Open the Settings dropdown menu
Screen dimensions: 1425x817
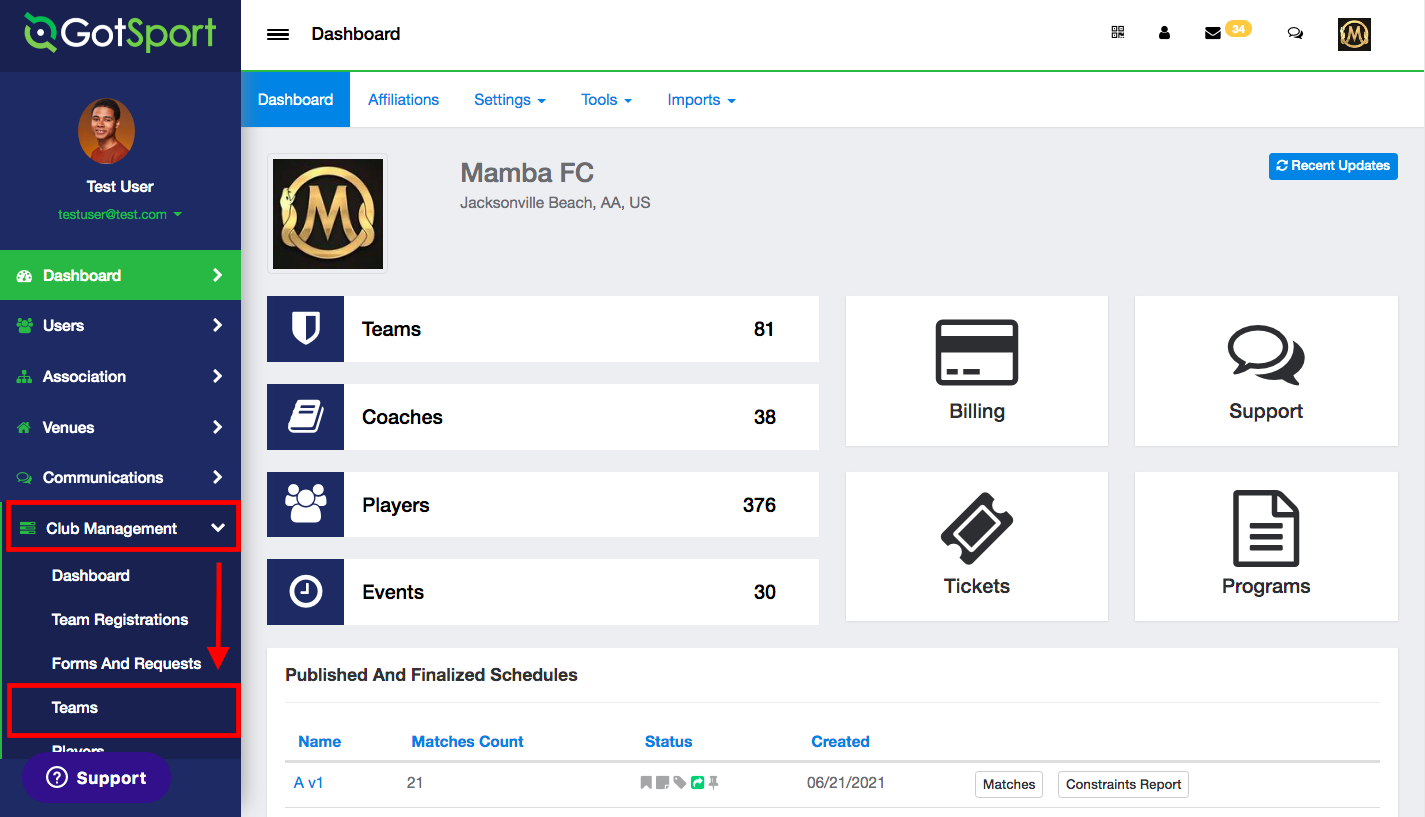(x=510, y=100)
